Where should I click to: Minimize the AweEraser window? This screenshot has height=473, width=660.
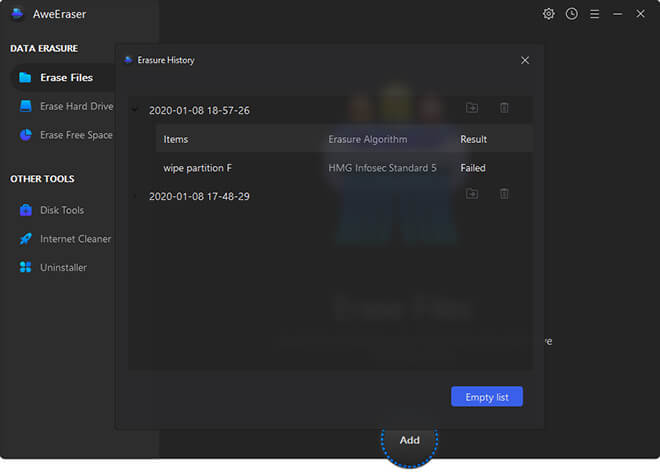(x=617, y=14)
